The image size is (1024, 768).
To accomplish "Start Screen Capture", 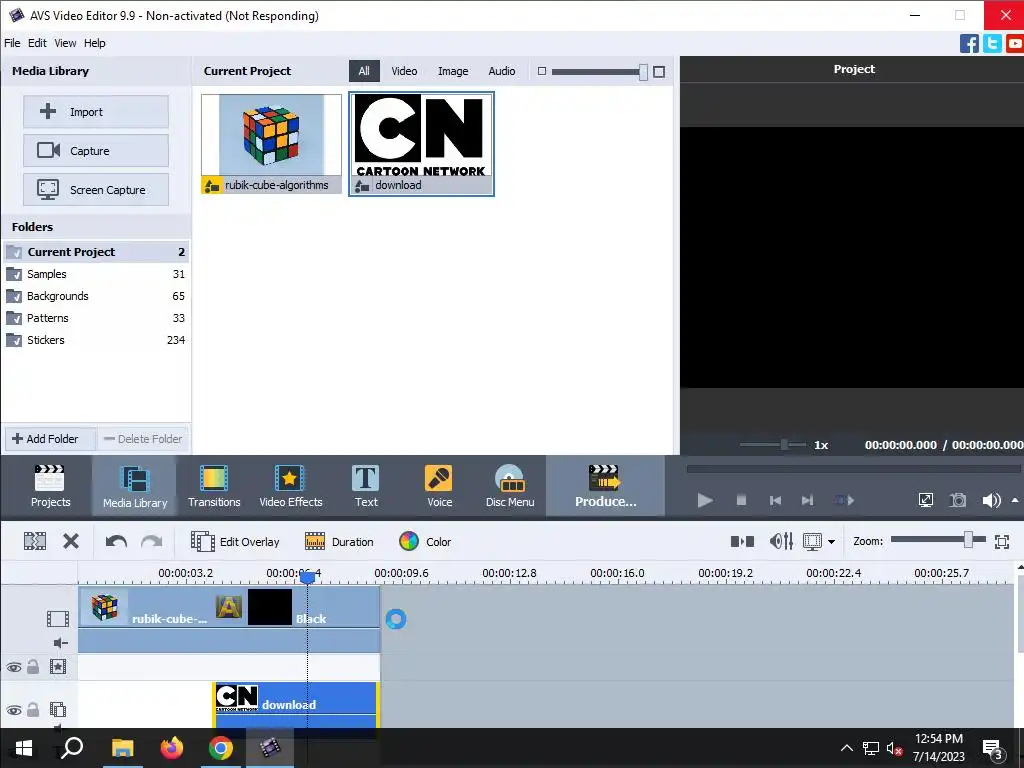I will coord(96,189).
